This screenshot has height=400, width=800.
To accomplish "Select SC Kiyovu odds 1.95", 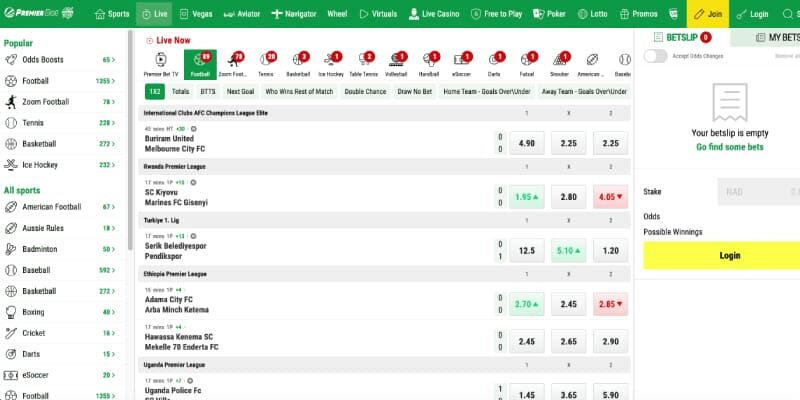I will [527, 197].
